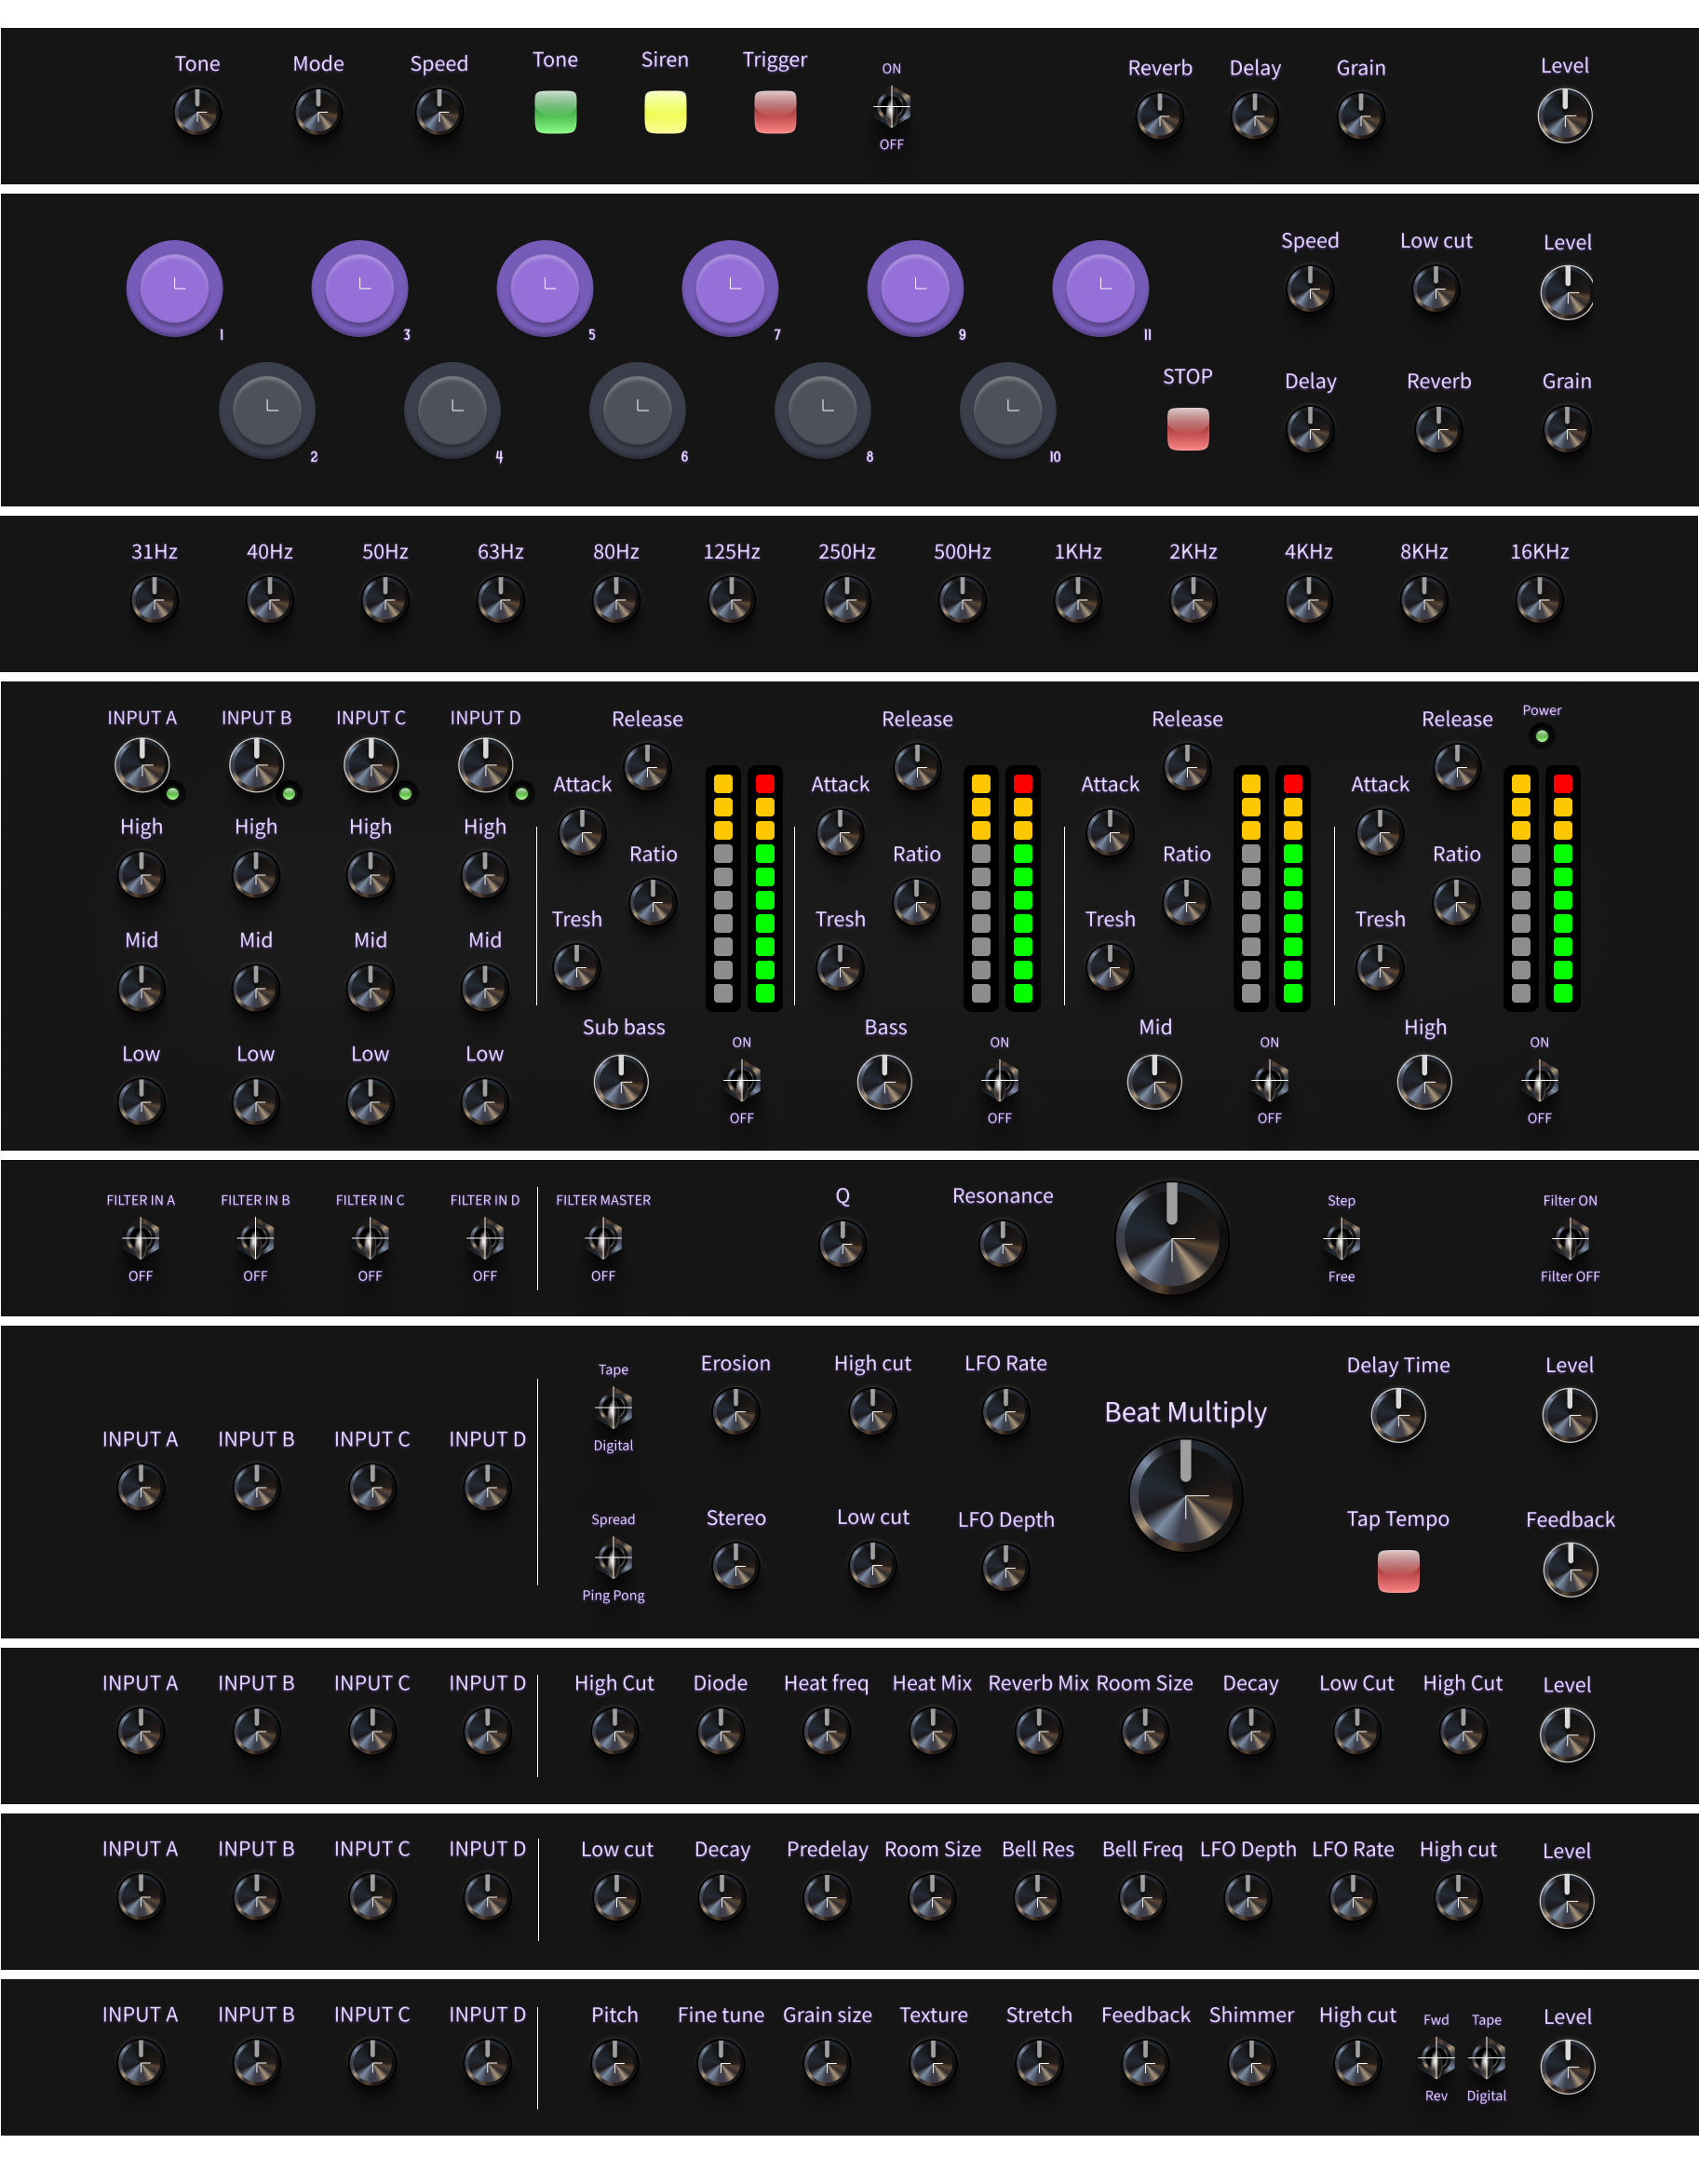The height and width of the screenshot is (2184, 1699).
Task: Switch the Tape/Digital delay mode toggle
Action: [x=613, y=1408]
